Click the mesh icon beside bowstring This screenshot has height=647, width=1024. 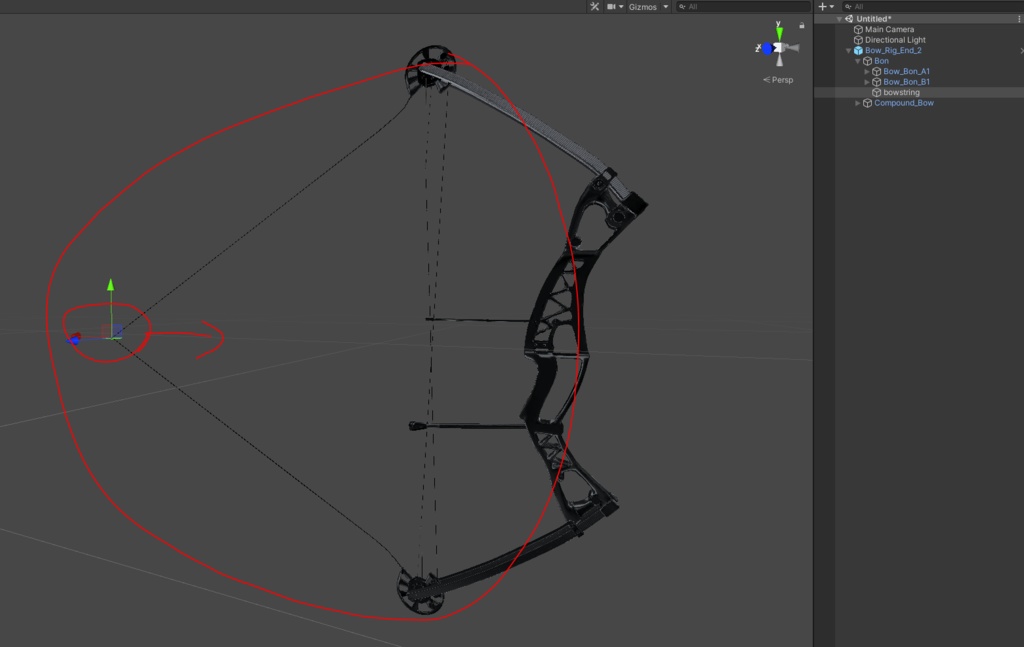[877, 92]
